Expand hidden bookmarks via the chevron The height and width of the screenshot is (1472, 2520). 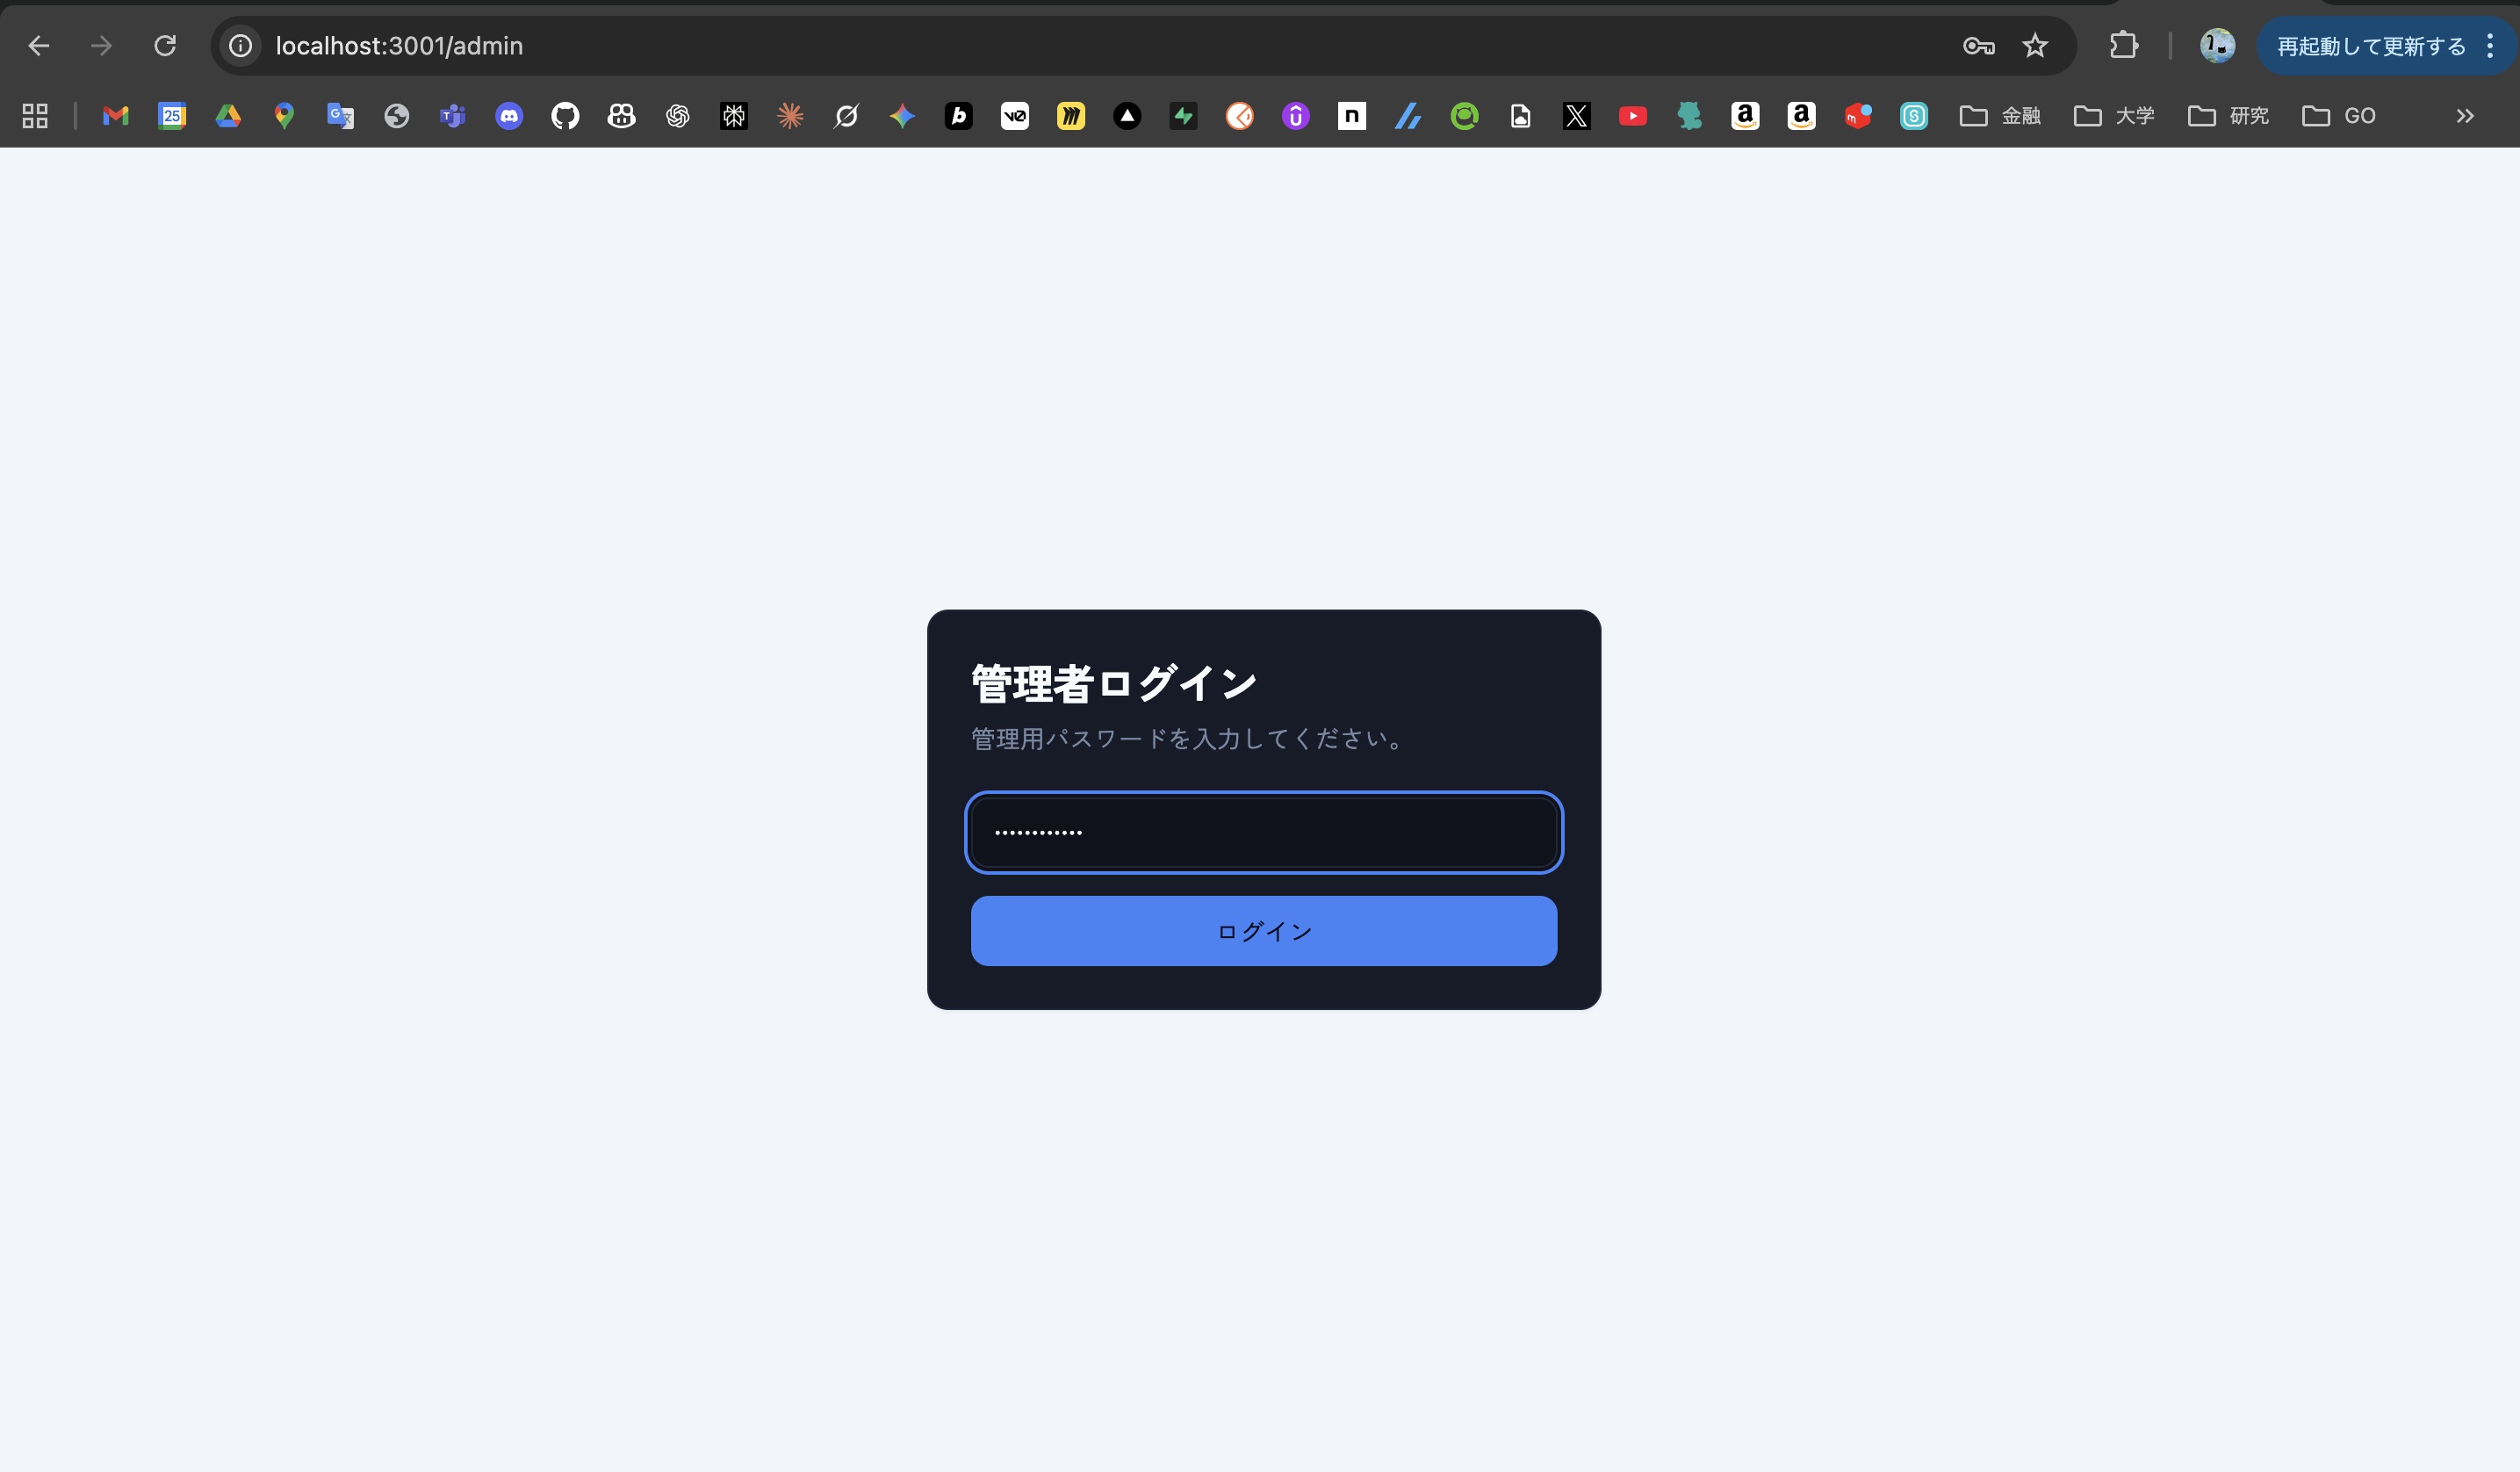[2465, 115]
